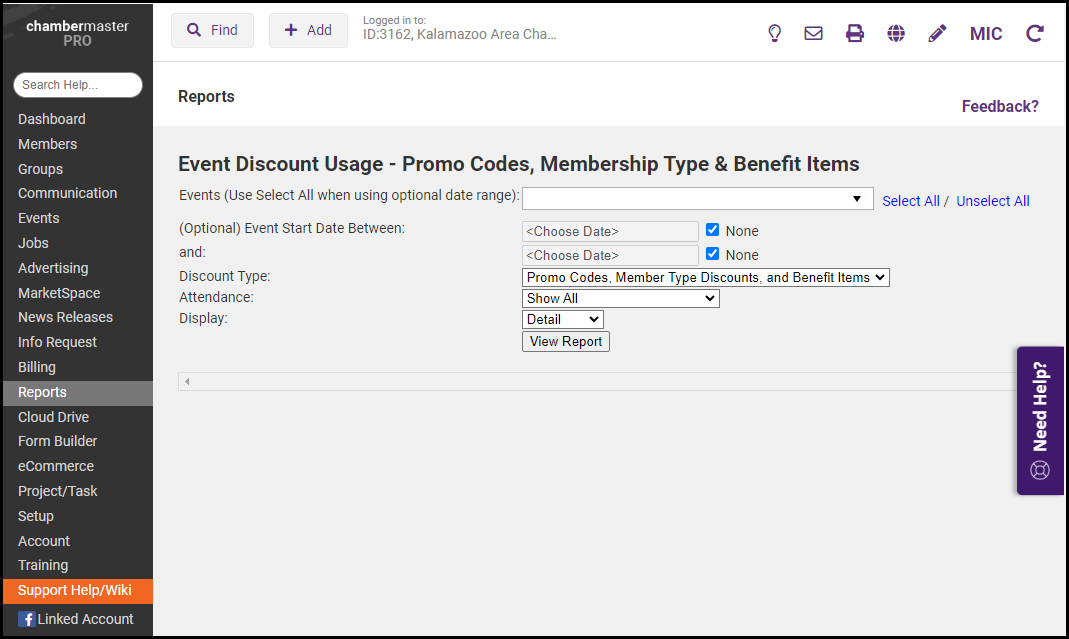Uncheck None for event start date
The height and width of the screenshot is (639, 1069).
pos(713,230)
